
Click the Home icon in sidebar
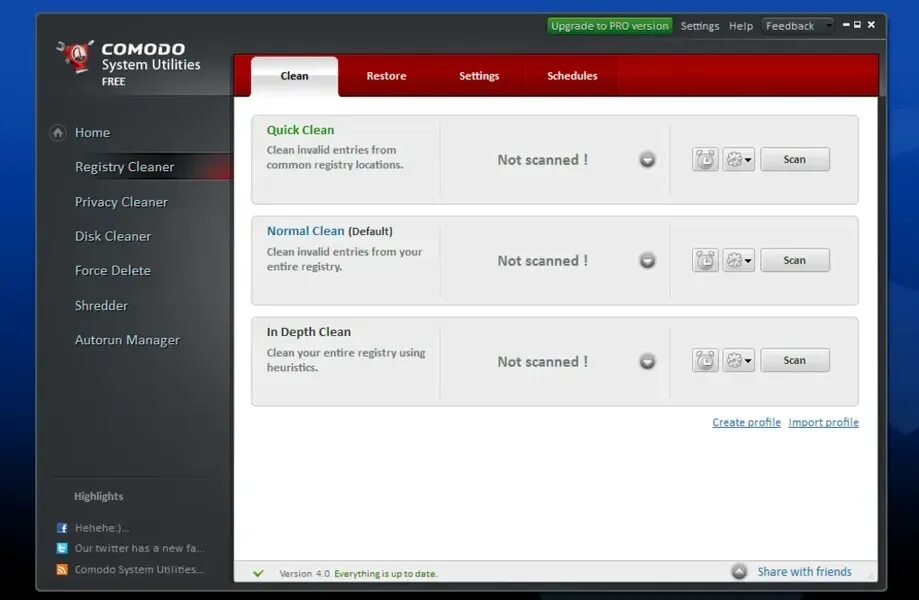coord(57,133)
